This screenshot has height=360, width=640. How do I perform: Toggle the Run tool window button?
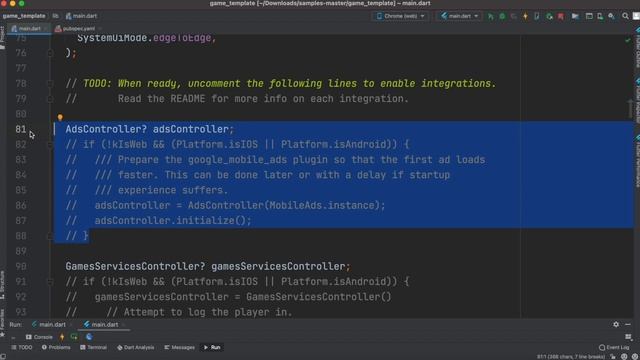click(x=212, y=348)
